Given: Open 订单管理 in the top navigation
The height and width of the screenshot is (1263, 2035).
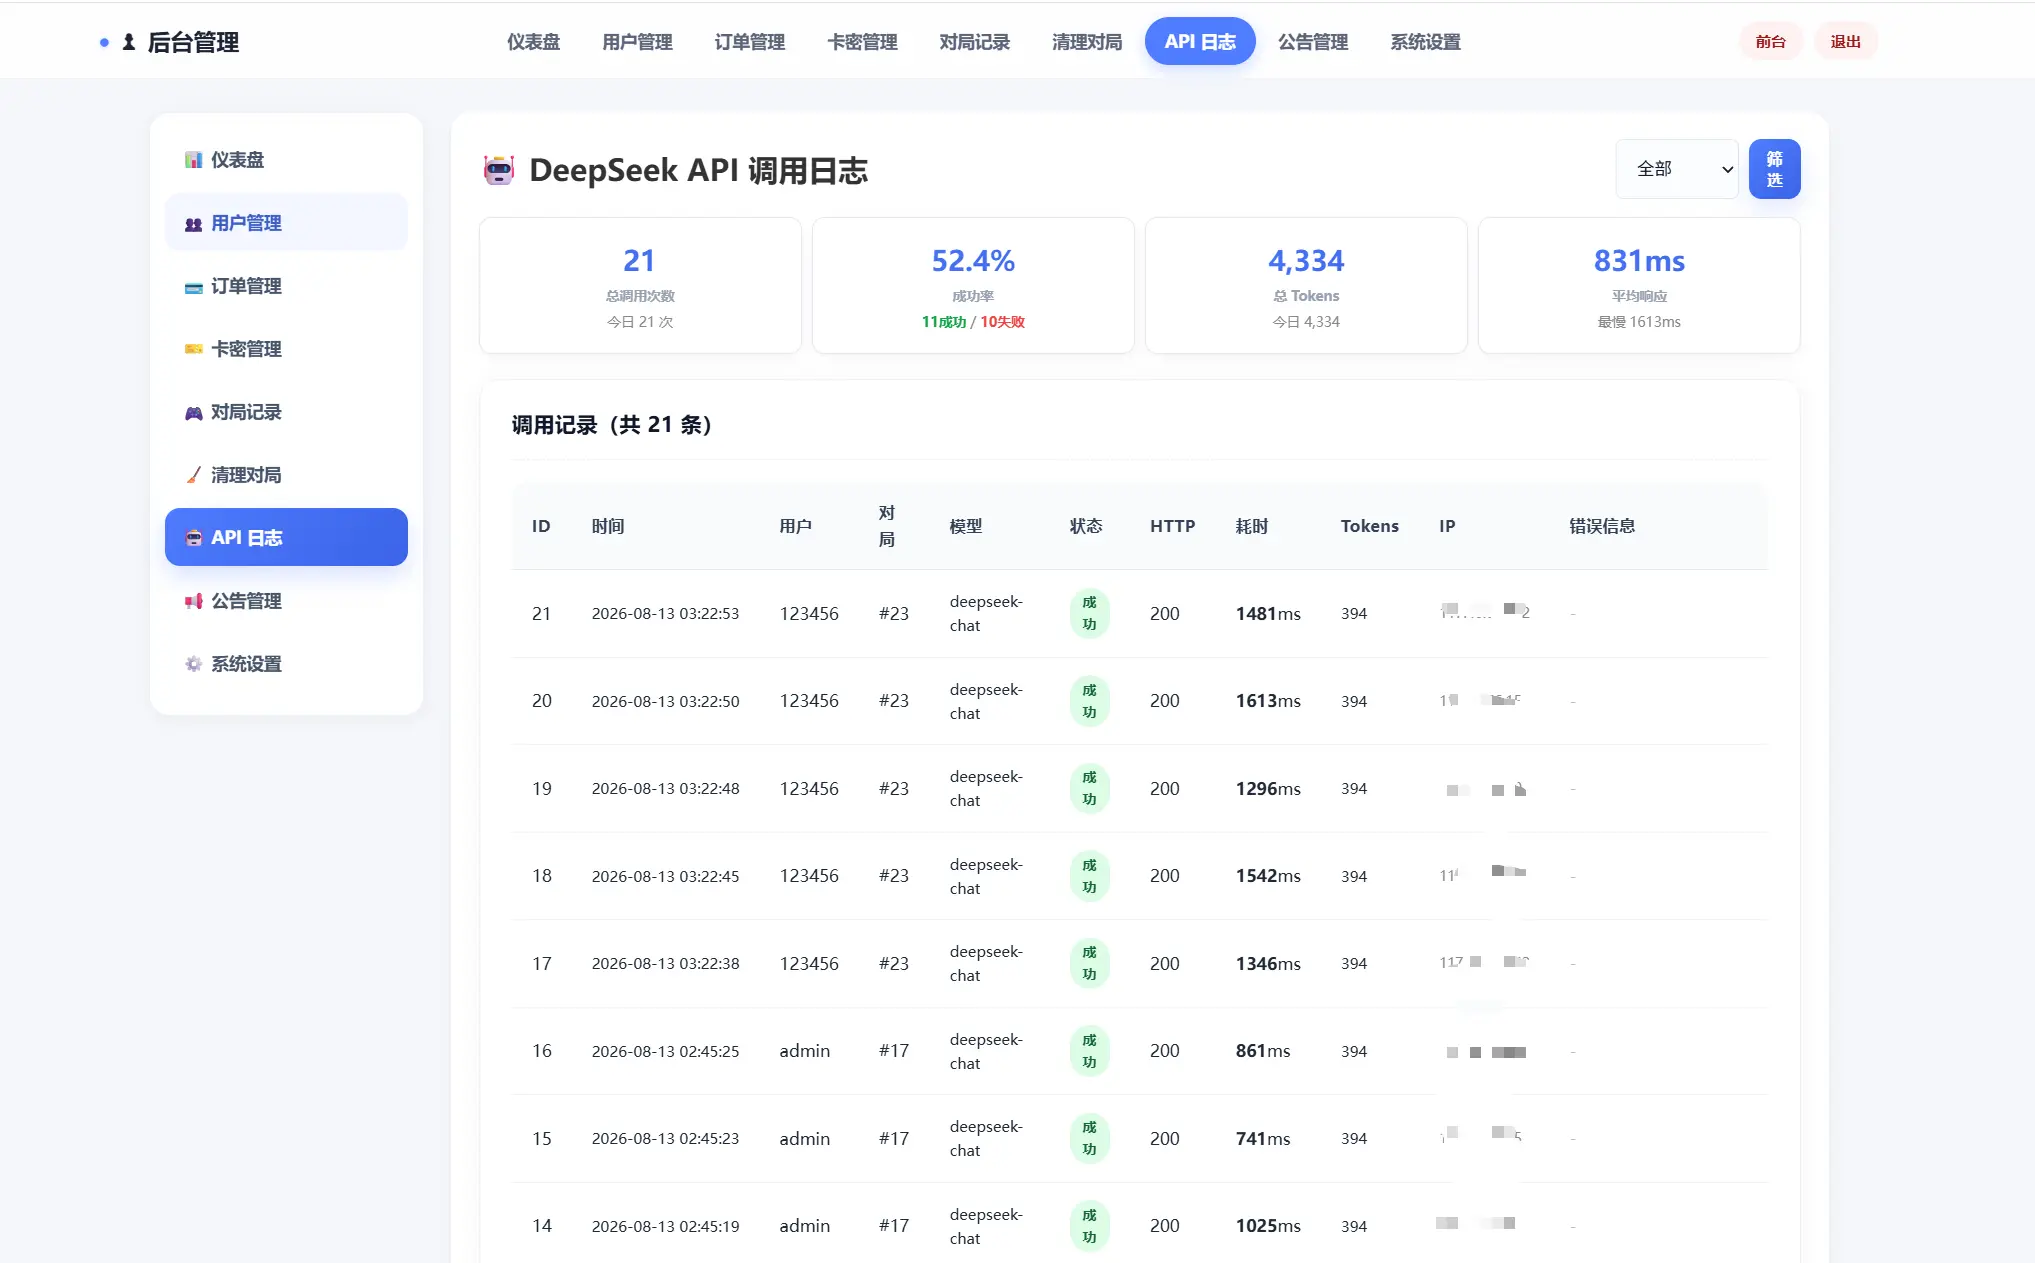Looking at the screenshot, I should coord(749,42).
